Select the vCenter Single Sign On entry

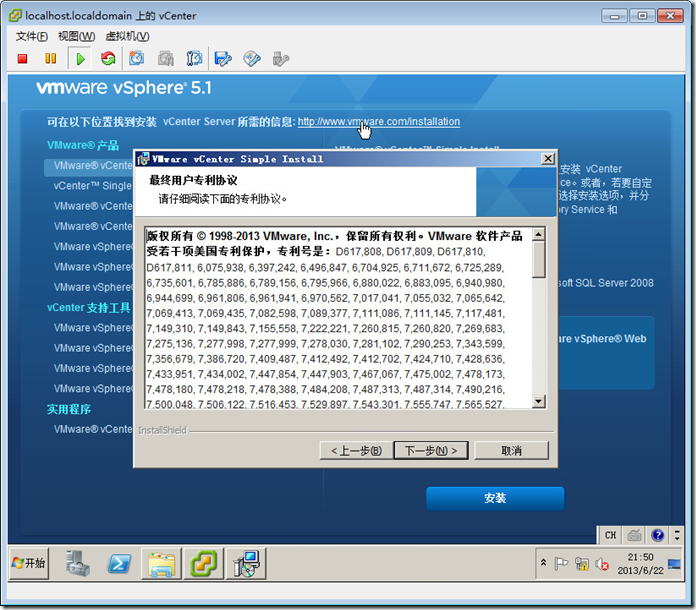click(93, 186)
